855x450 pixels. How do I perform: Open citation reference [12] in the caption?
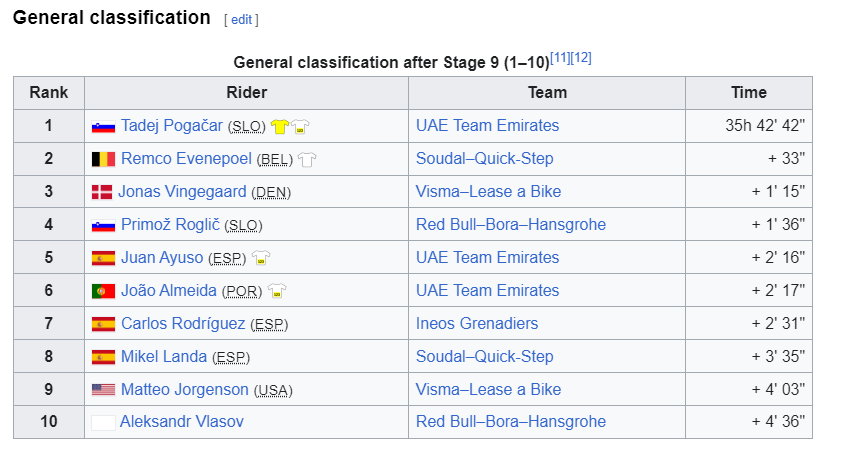coord(581,57)
